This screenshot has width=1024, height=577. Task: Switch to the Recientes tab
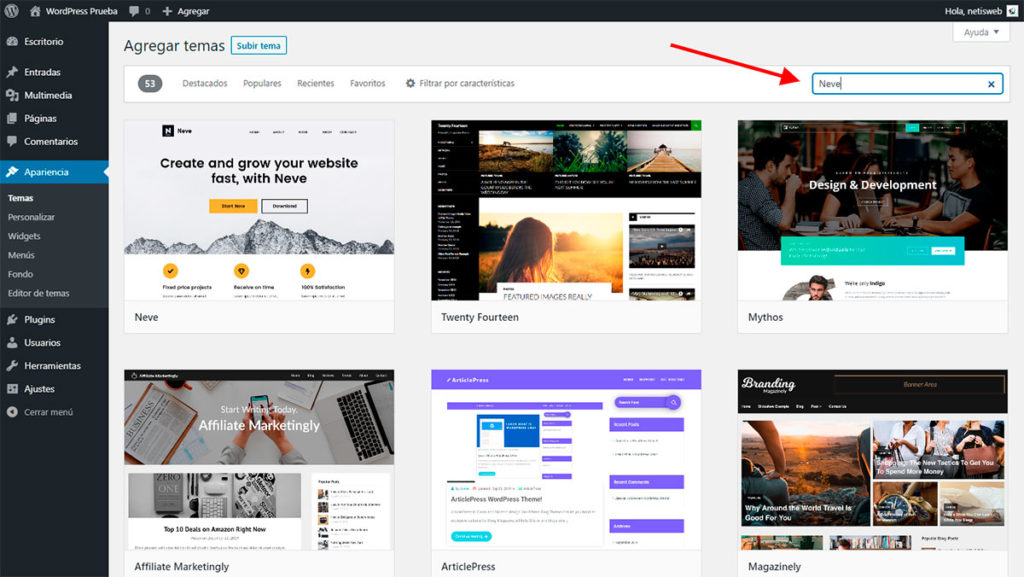tap(315, 84)
